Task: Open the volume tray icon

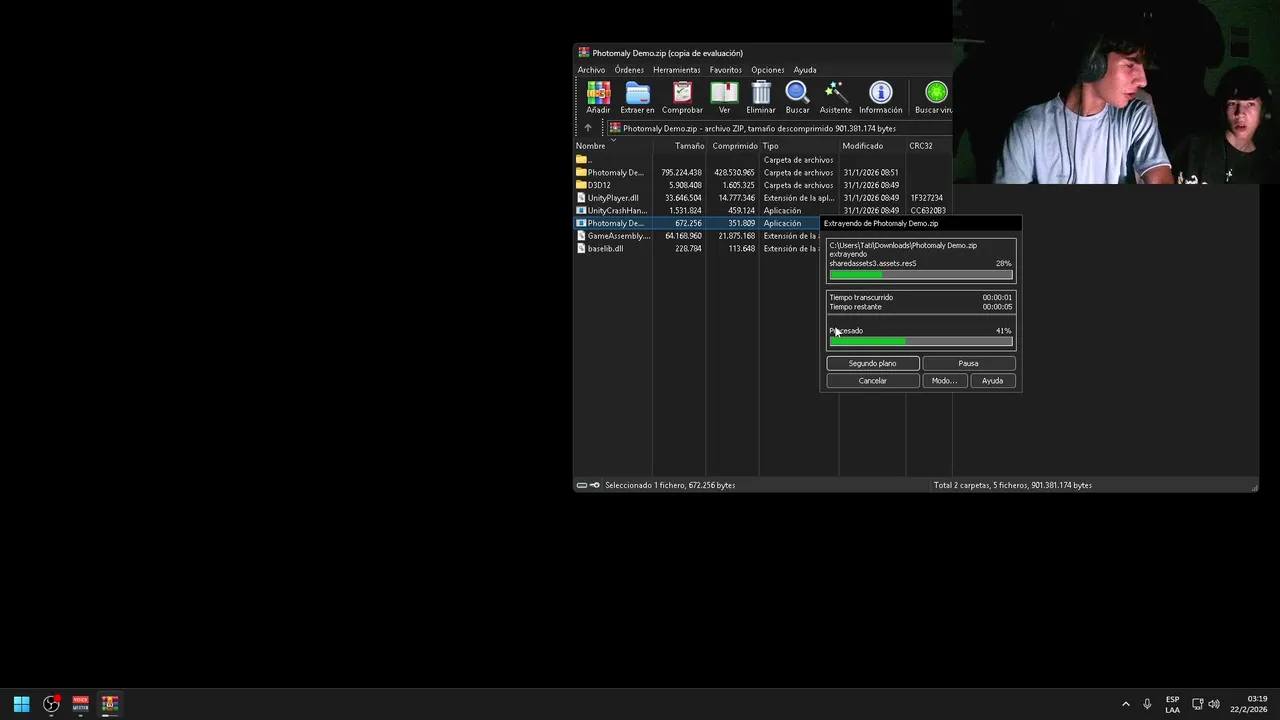Action: [1214, 704]
